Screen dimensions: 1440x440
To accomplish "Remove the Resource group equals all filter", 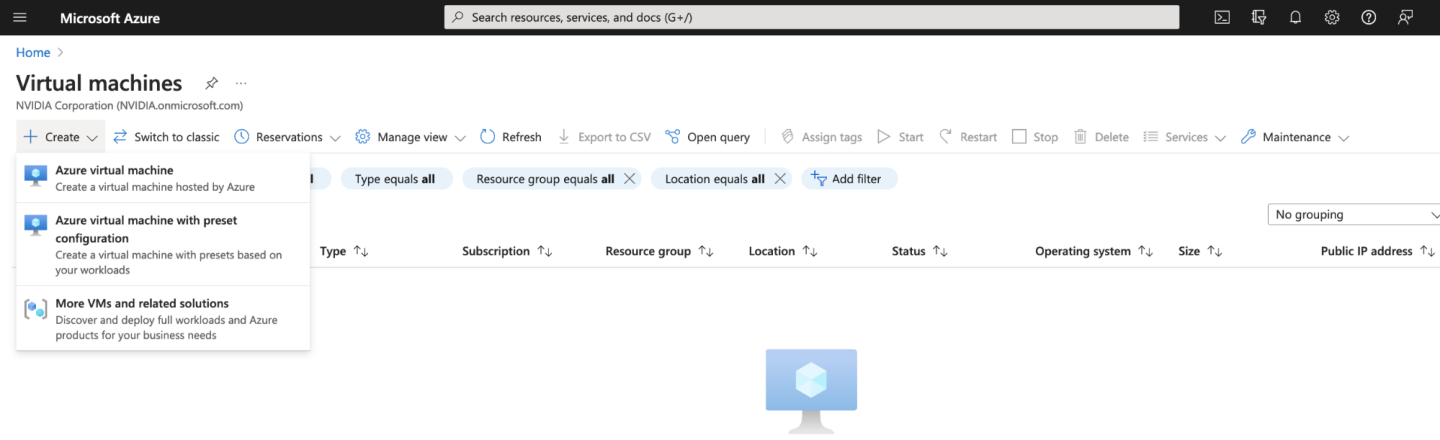I will tap(629, 179).
